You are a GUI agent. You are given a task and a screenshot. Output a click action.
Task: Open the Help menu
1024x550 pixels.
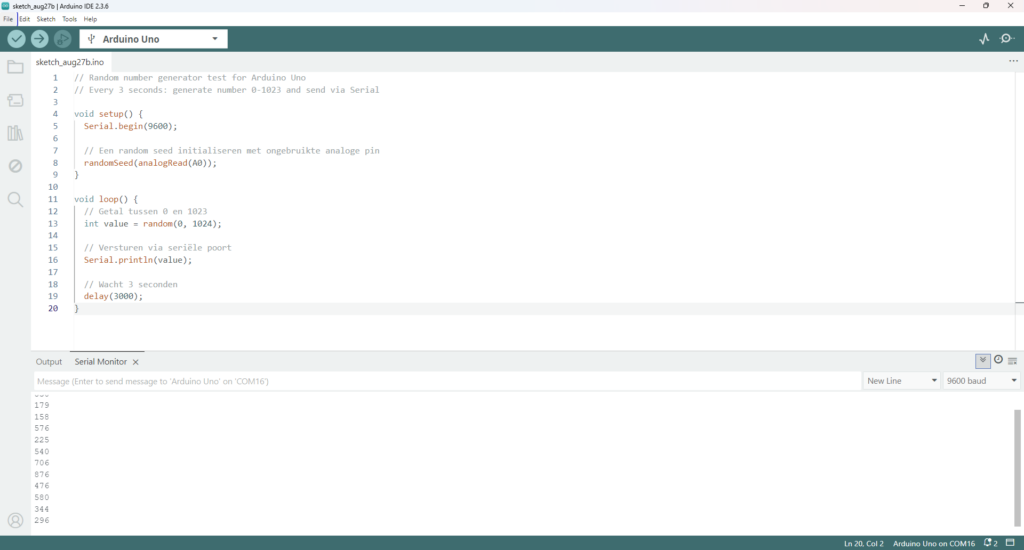click(90, 19)
